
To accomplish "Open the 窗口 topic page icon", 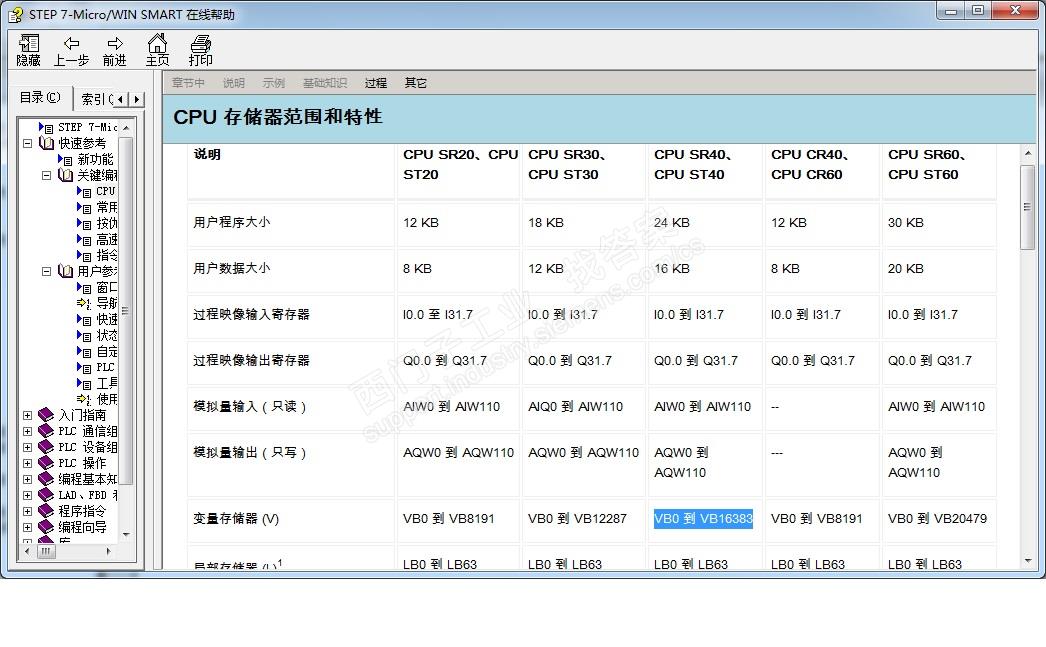I will click(x=84, y=287).
